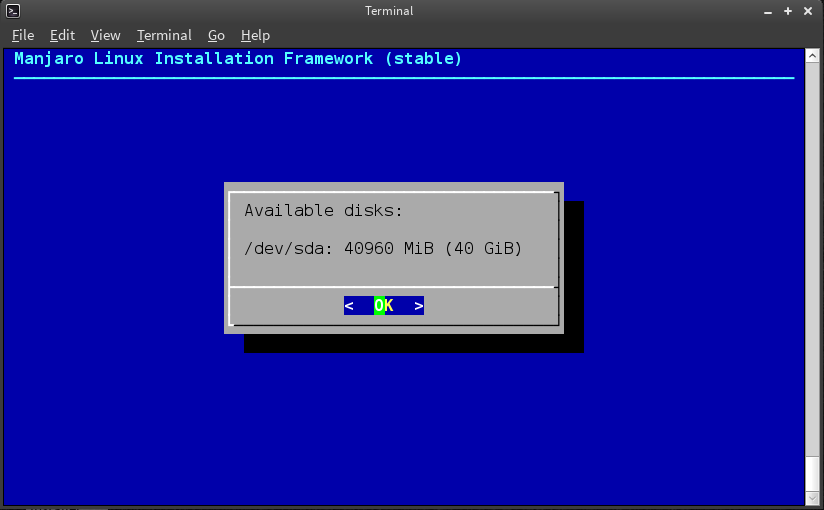Click the vertical scrollbar thumb
The image size is (824, 510).
click(x=812, y=474)
